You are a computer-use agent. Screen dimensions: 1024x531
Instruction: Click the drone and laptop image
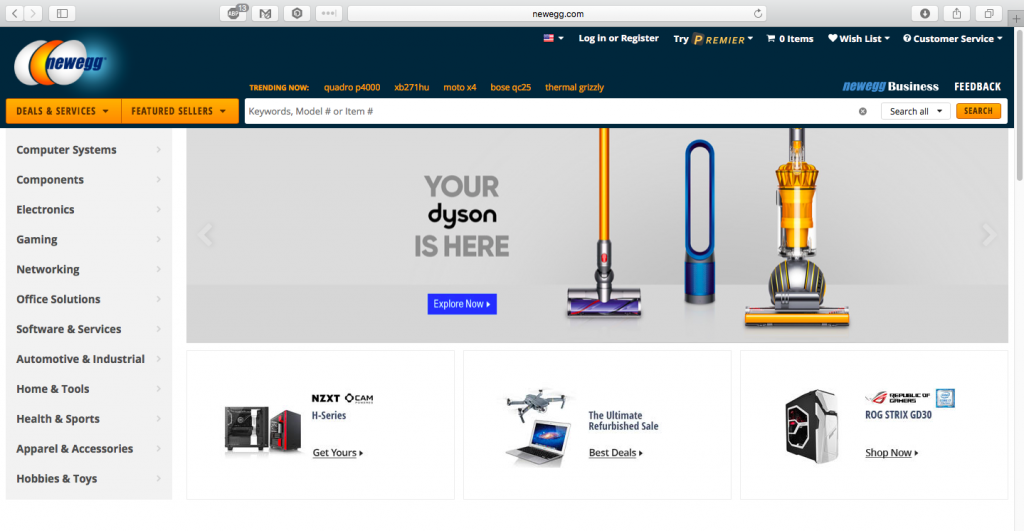click(539, 428)
